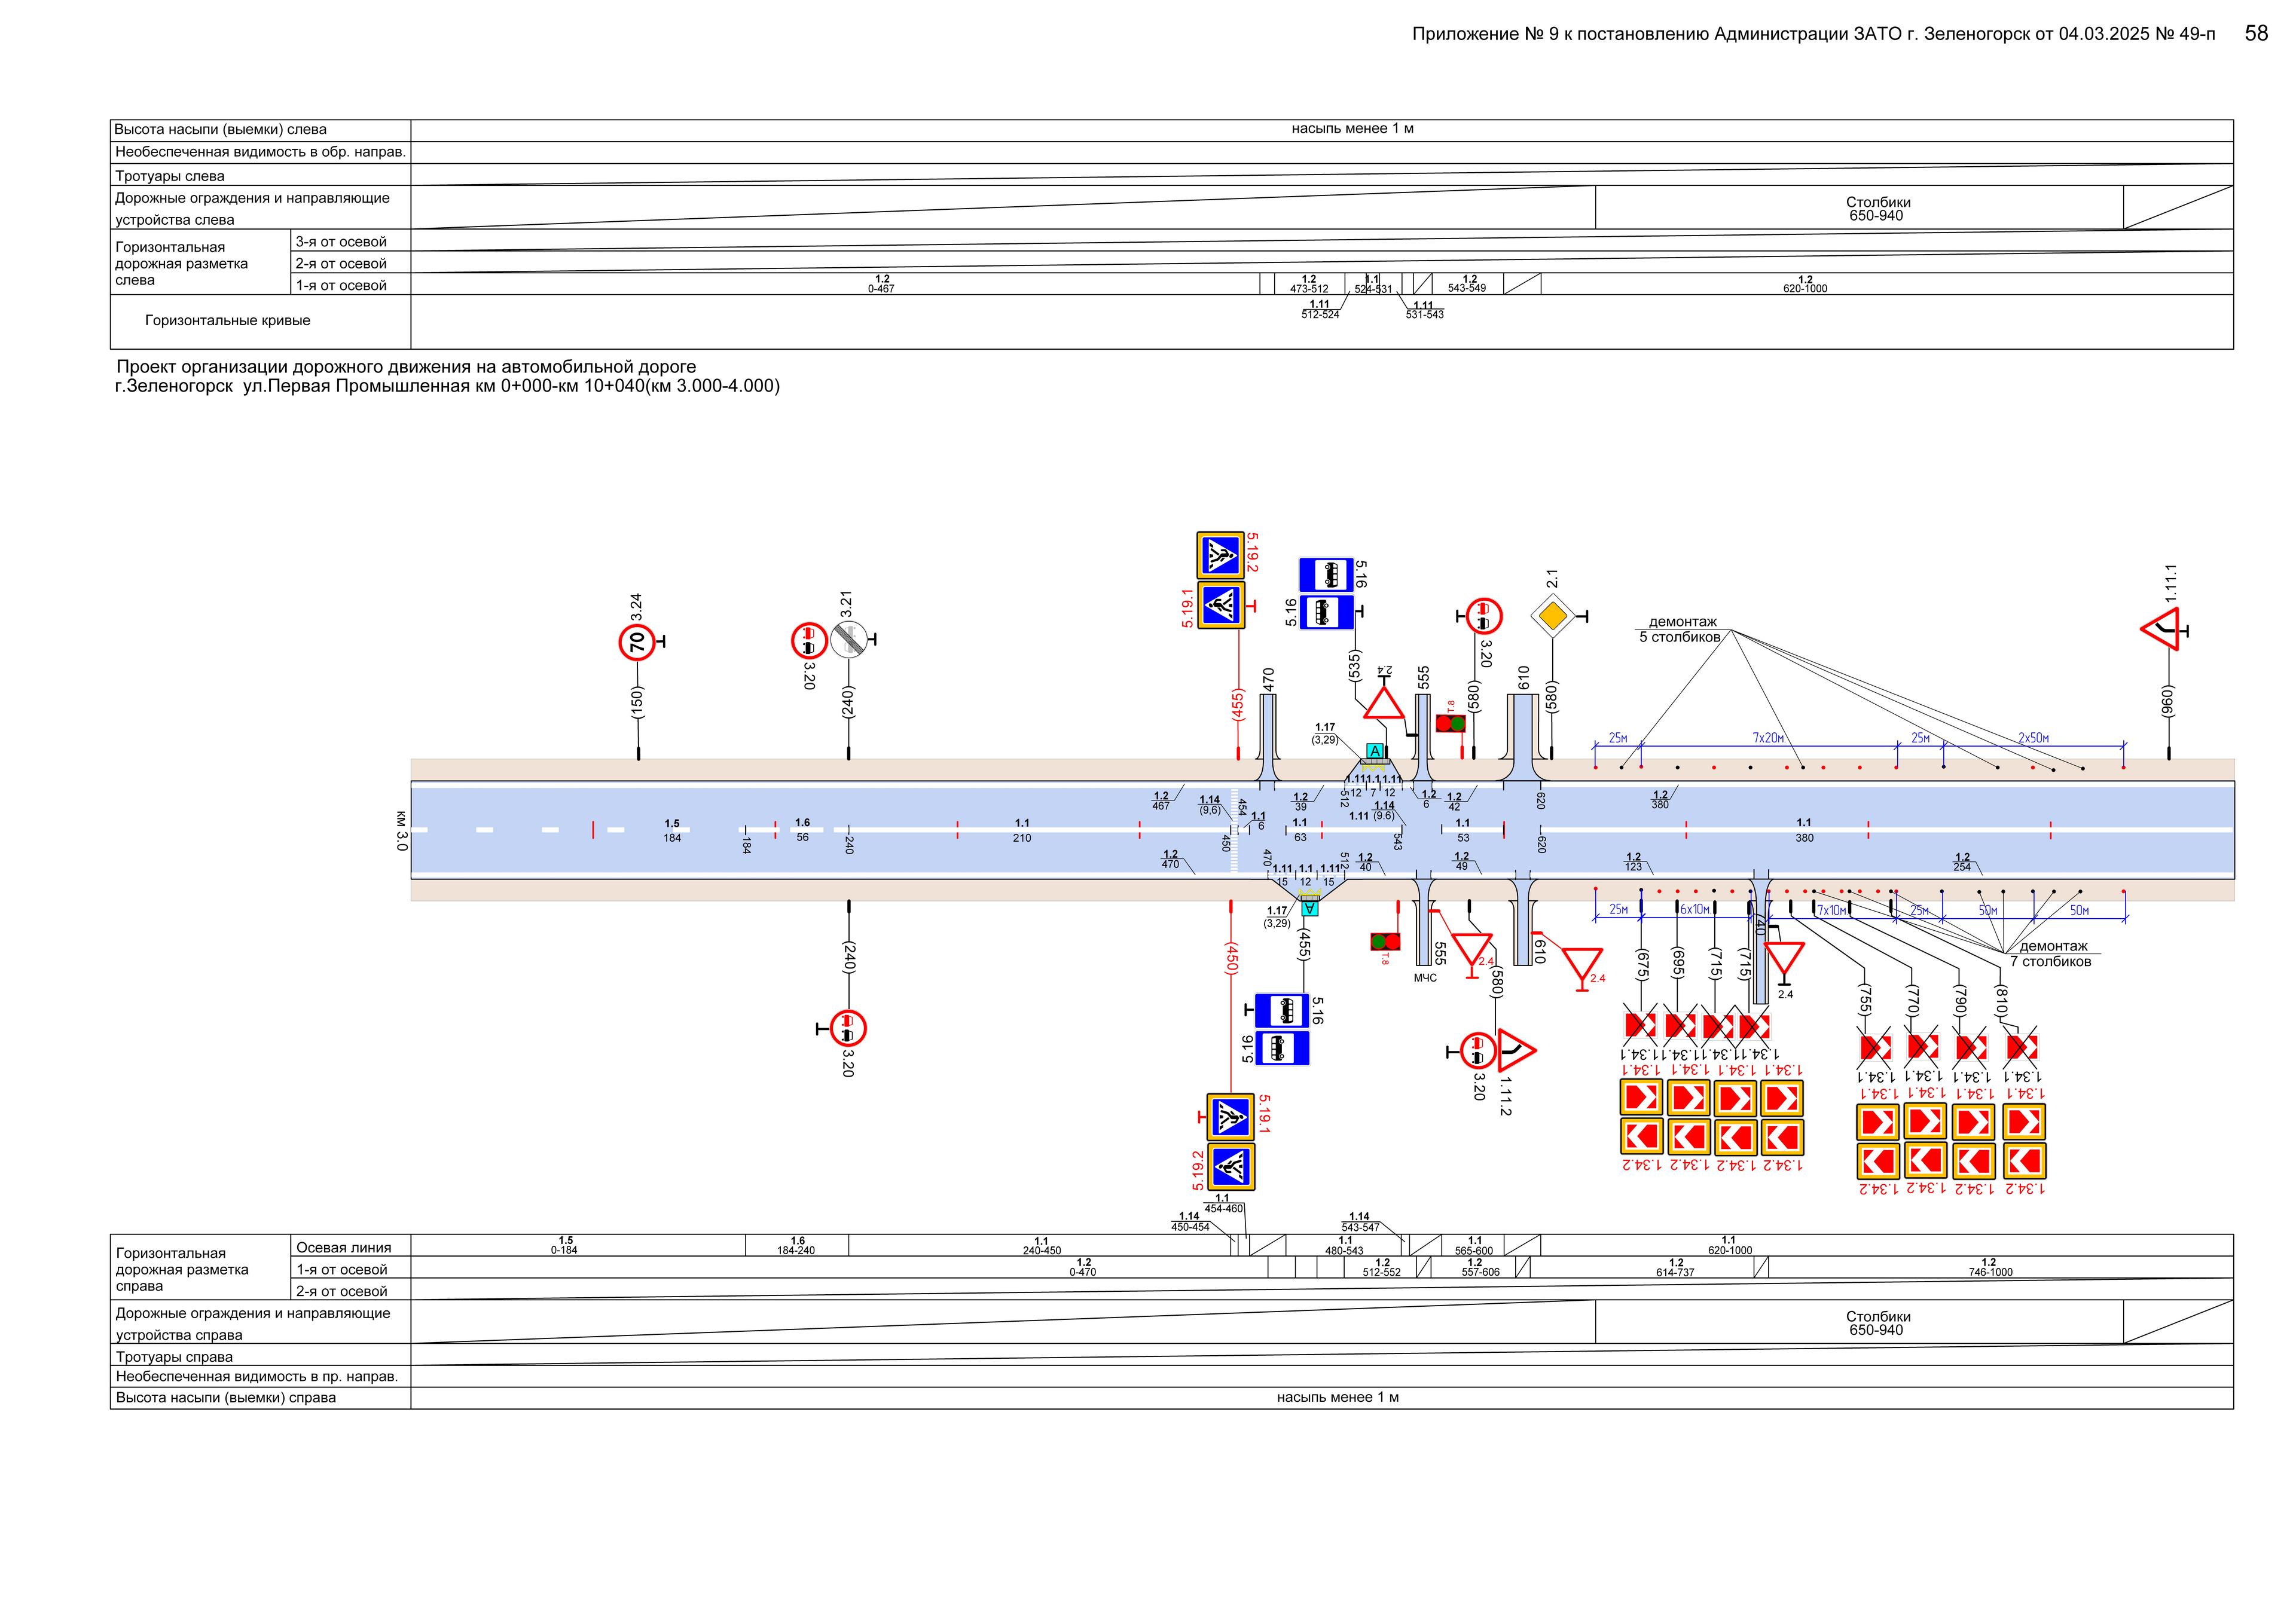The height and width of the screenshot is (1623, 2296).
Task: Click the 'демонтаж 7 столбиков' annotation
Action: [2054, 953]
